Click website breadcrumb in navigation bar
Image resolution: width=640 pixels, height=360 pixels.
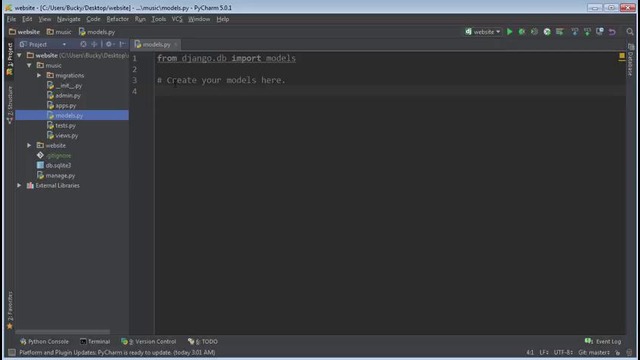tap(24, 31)
